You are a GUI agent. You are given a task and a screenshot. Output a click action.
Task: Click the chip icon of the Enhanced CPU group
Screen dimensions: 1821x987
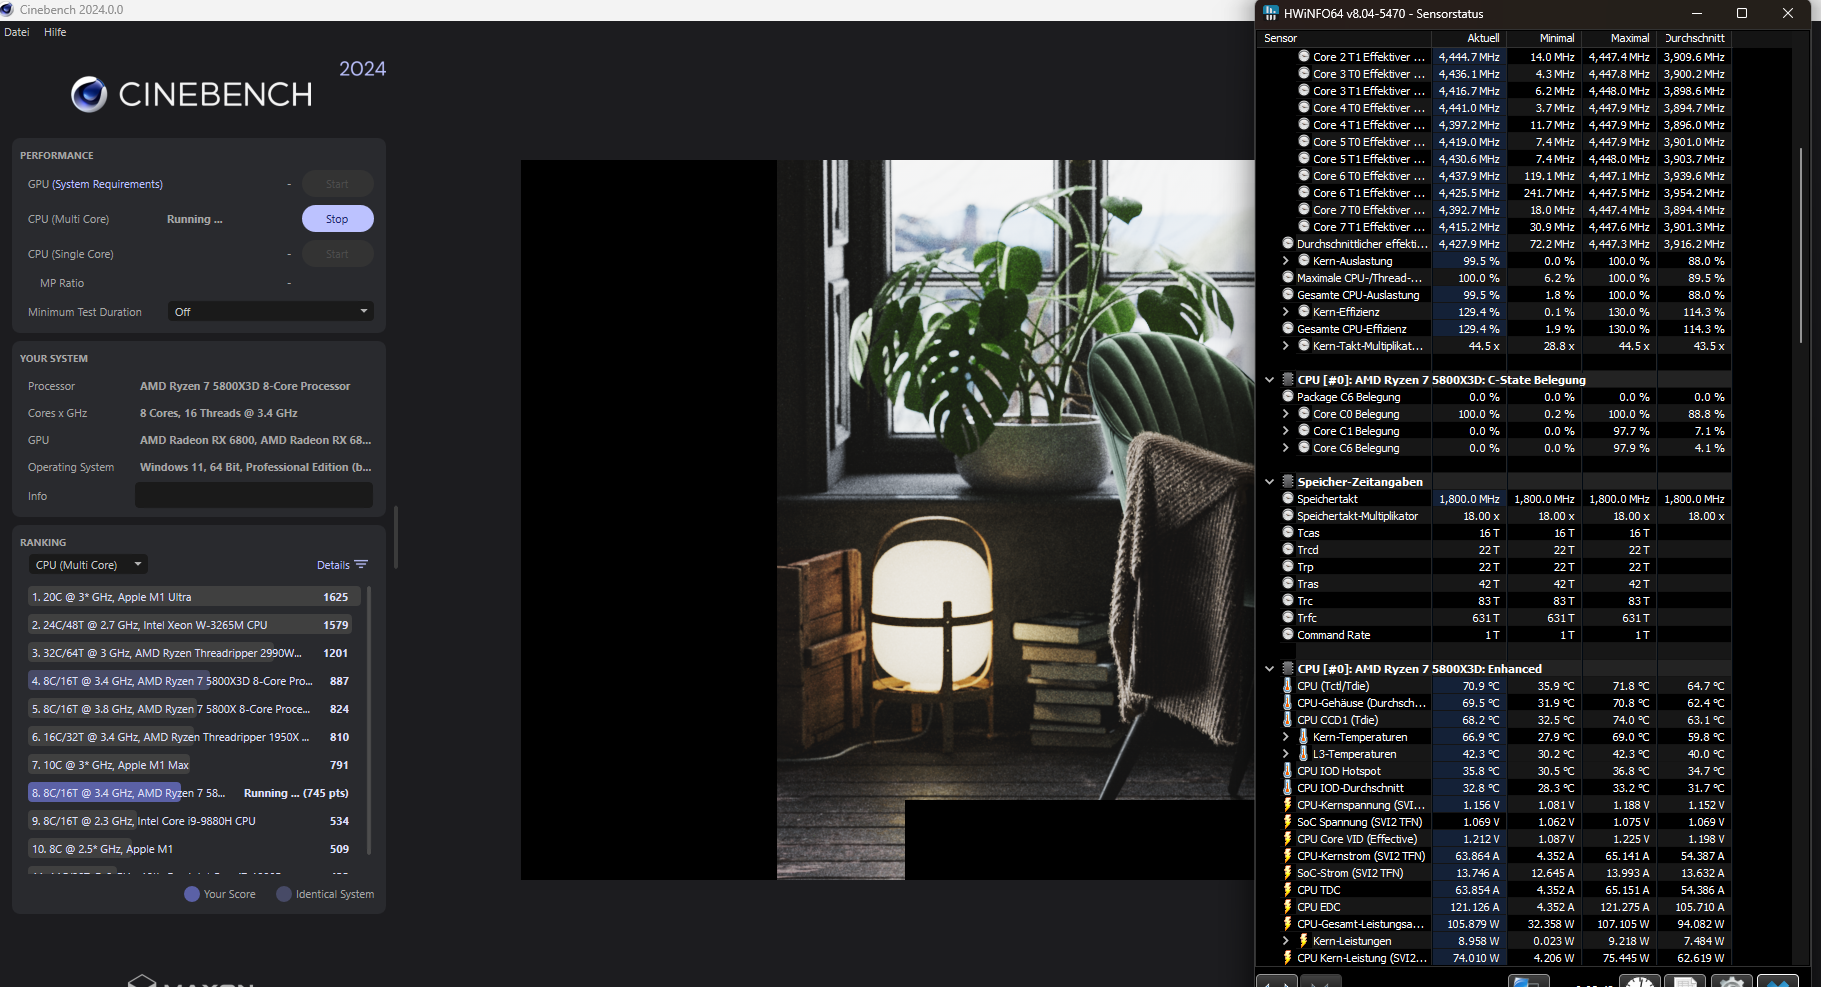(1288, 669)
